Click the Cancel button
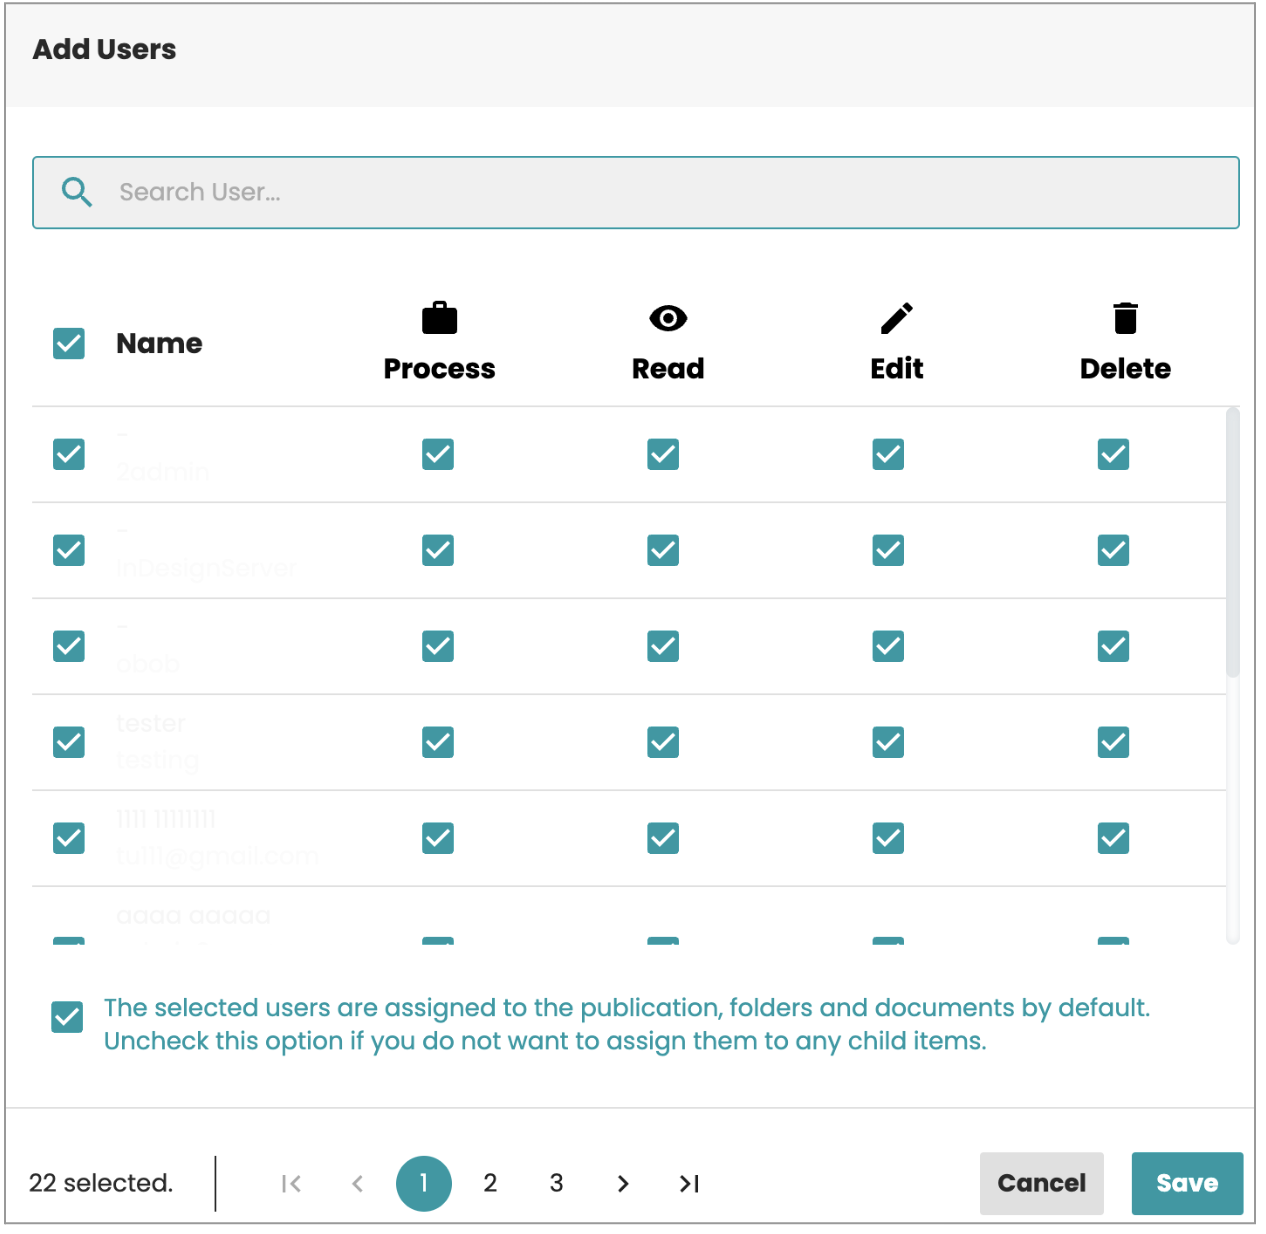The width and height of the screenshot is (1266, 1234). click(x=1041, y=1184)
